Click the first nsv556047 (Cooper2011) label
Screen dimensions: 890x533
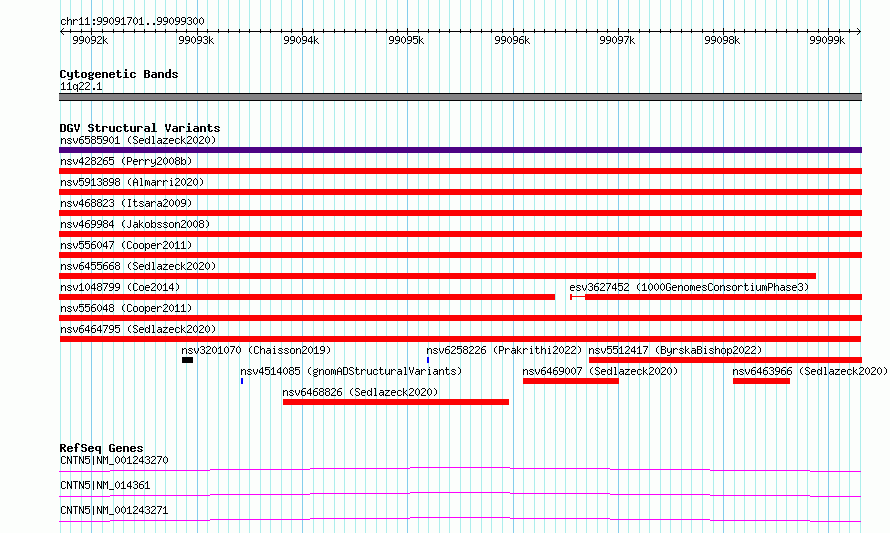[x=126, y=245]
